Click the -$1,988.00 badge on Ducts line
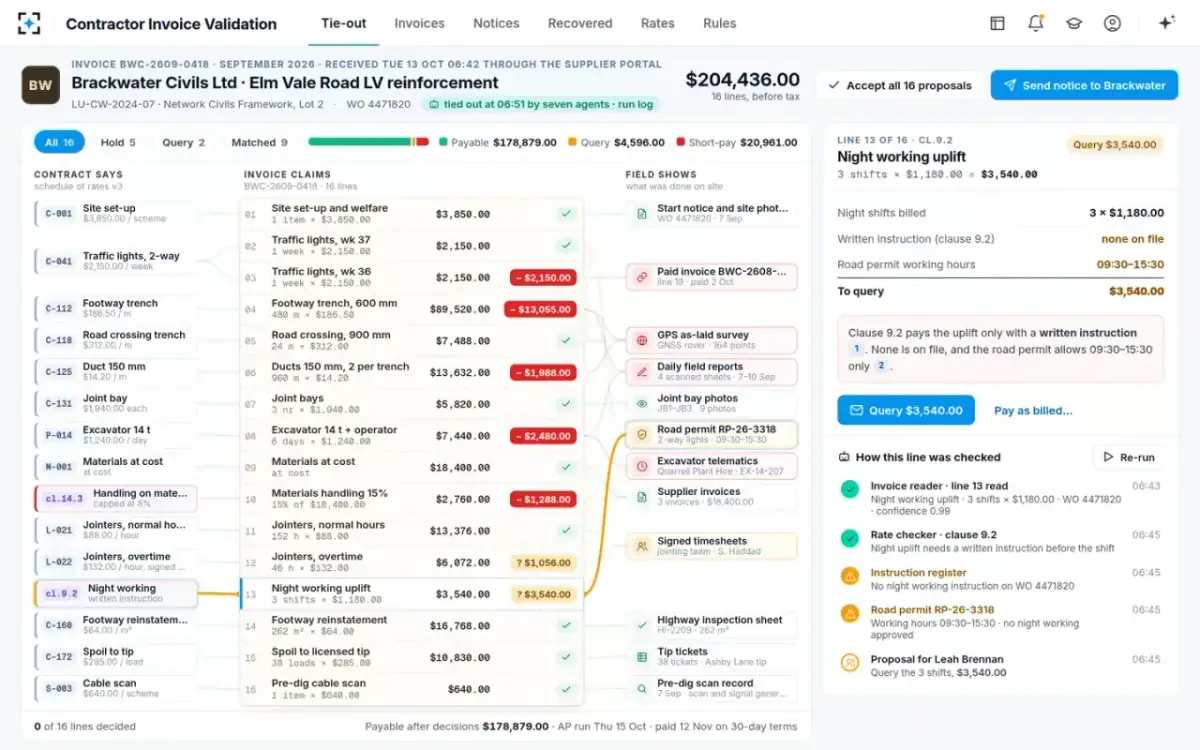 [543, 372]
